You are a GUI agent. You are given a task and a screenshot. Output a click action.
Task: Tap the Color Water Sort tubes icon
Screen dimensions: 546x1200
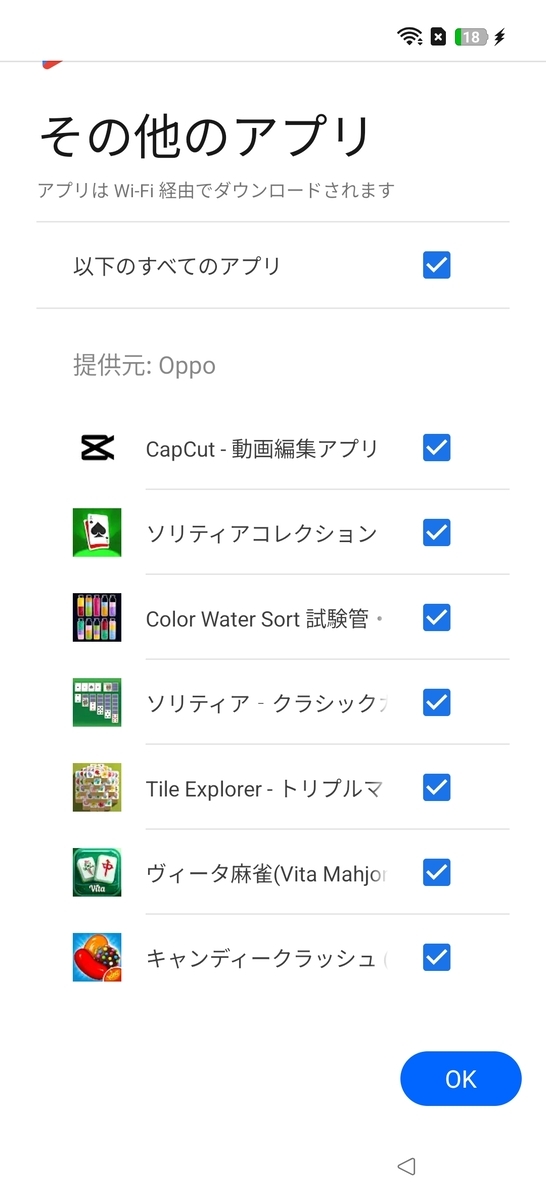(x=97, y=618)
